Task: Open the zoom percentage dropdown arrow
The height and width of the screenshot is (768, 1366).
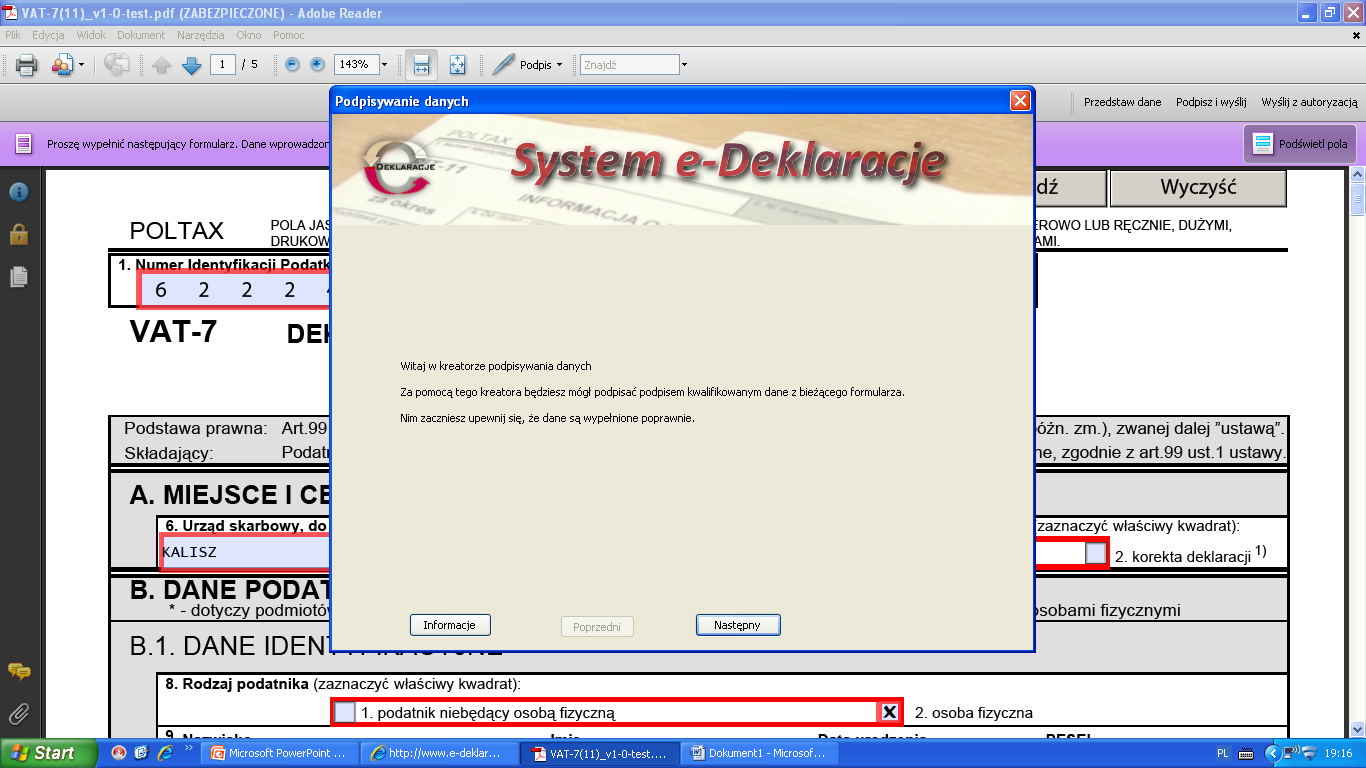Action: [x=384, y=65]
